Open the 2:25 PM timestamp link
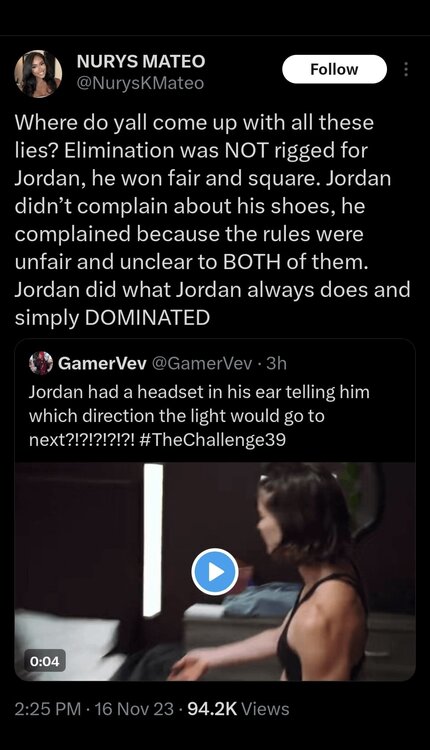This screenshot has width=430, height=750. [47, 708]
